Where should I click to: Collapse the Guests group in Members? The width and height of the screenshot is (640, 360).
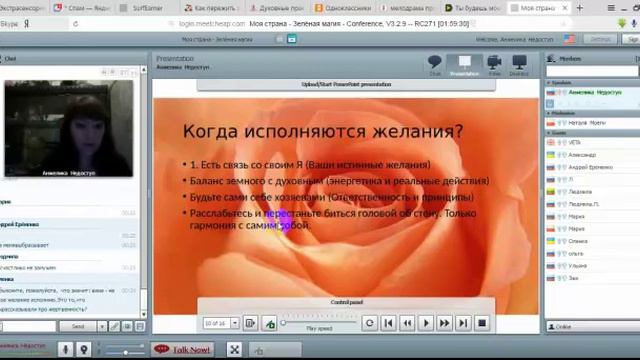point(549,133)
